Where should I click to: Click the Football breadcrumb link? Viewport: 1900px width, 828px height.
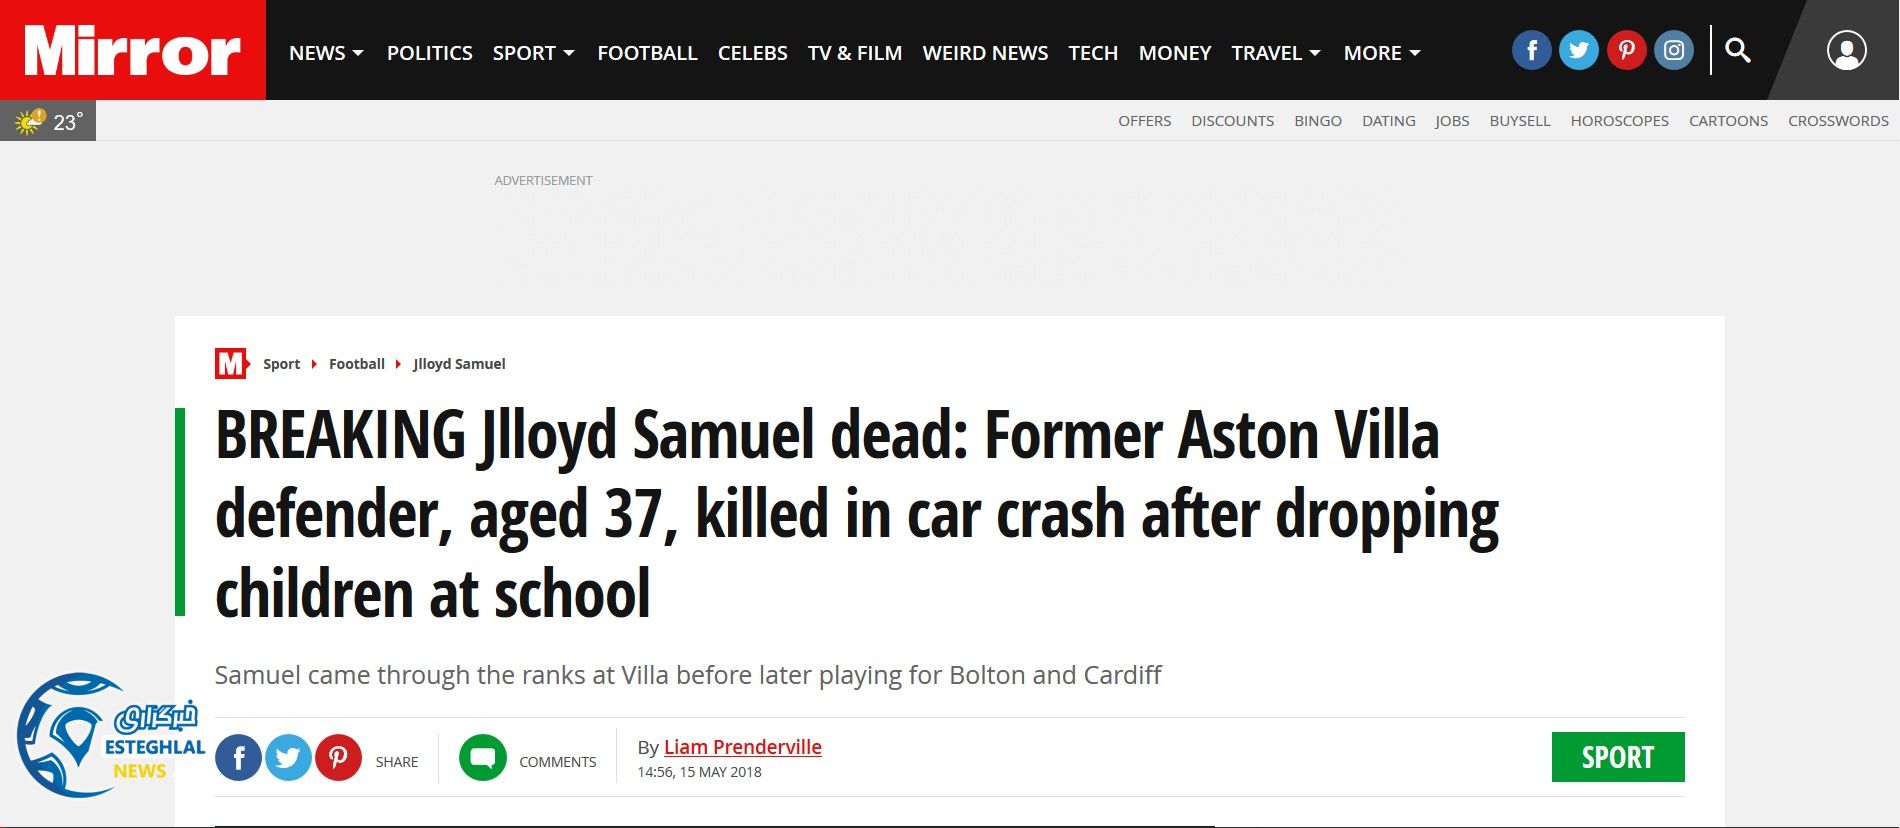coord(357,364)
